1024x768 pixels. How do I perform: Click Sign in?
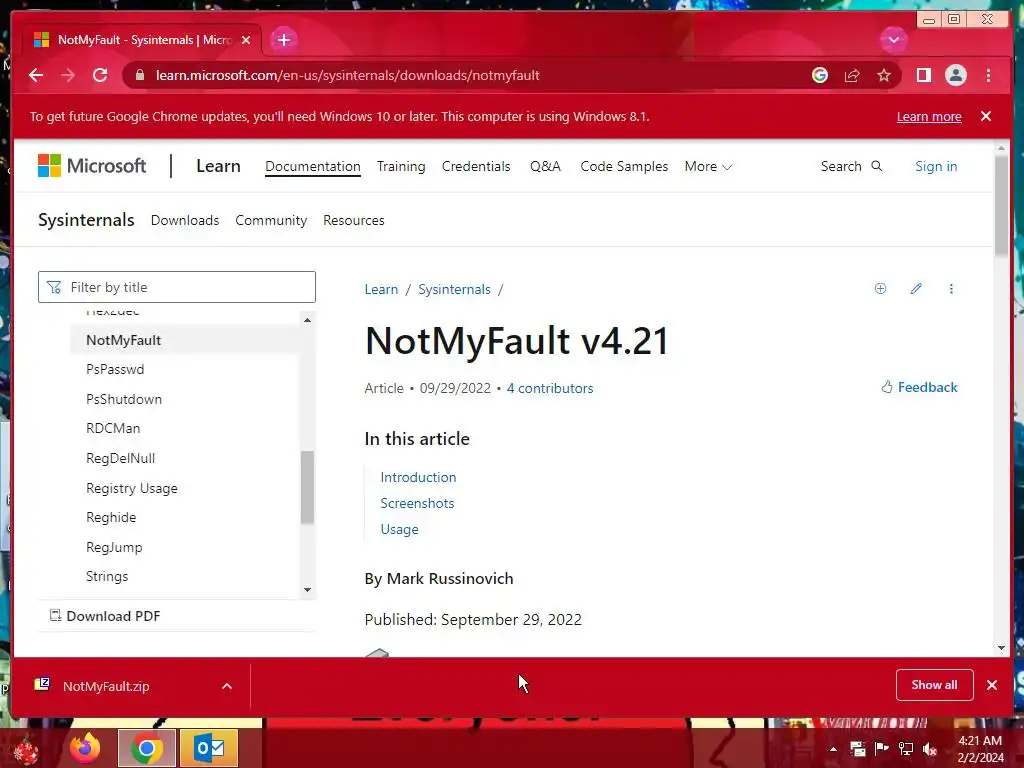point(936,166)
